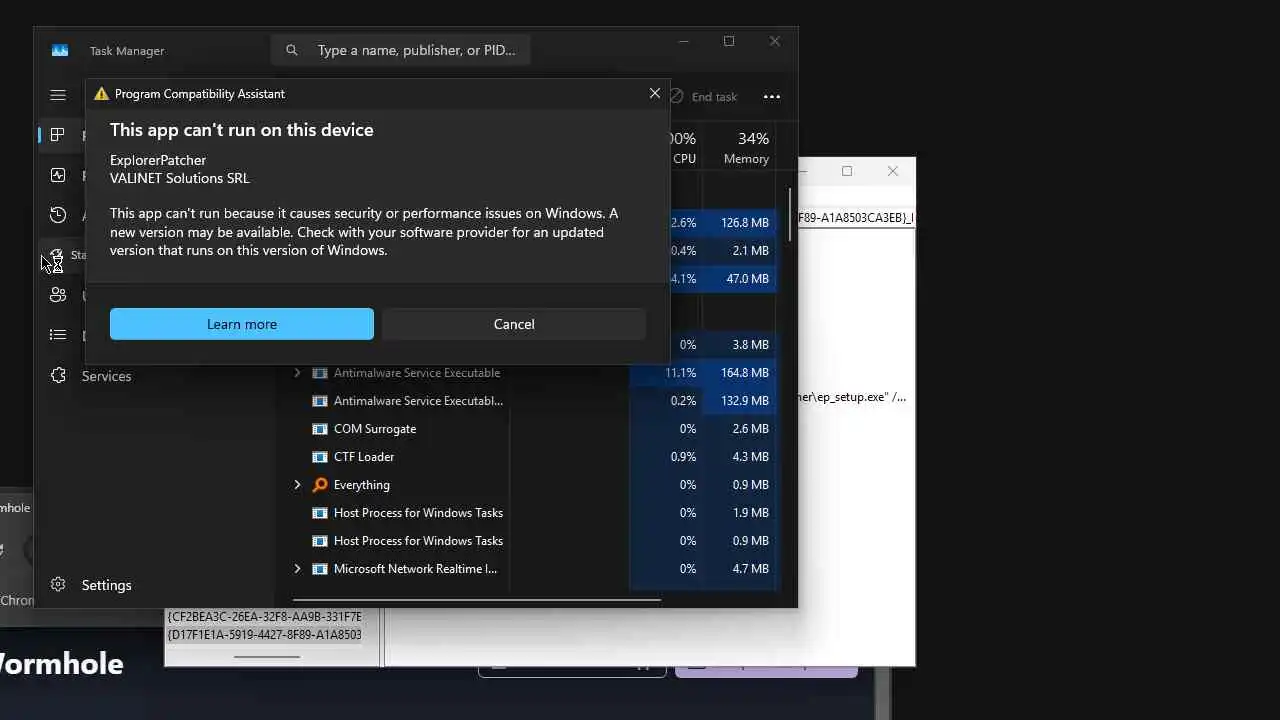Close the Program Compatibility Assistant dialog
The image size is (1280, 720).
click(655, 93)
